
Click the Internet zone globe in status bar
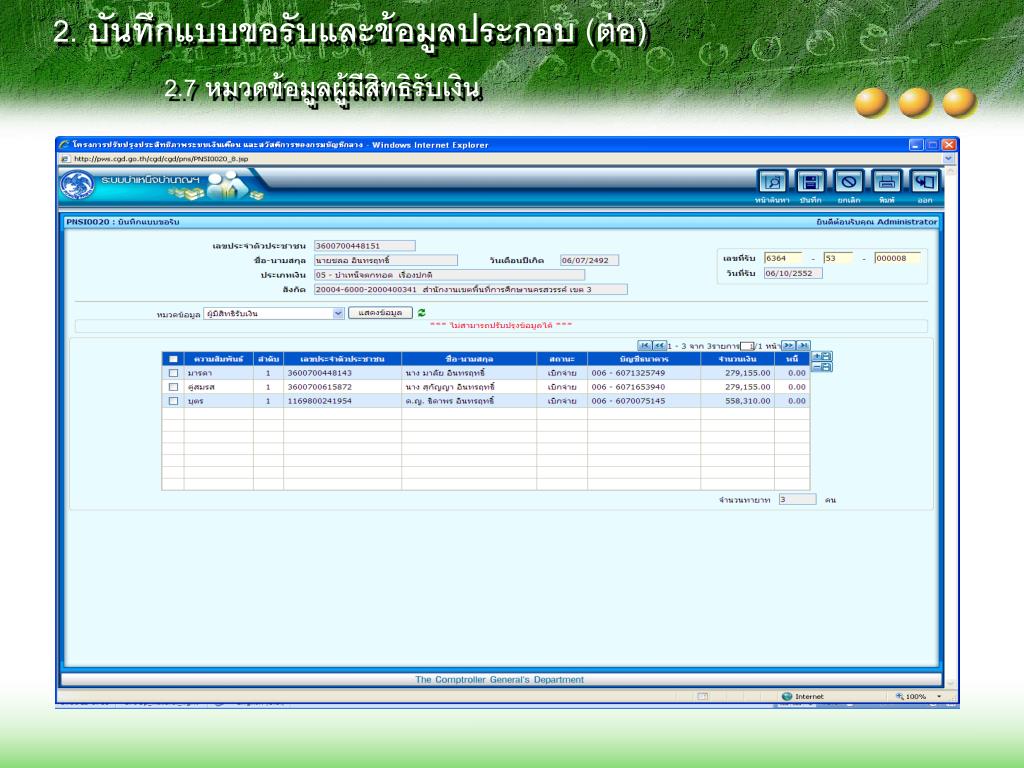click(787, 697)
